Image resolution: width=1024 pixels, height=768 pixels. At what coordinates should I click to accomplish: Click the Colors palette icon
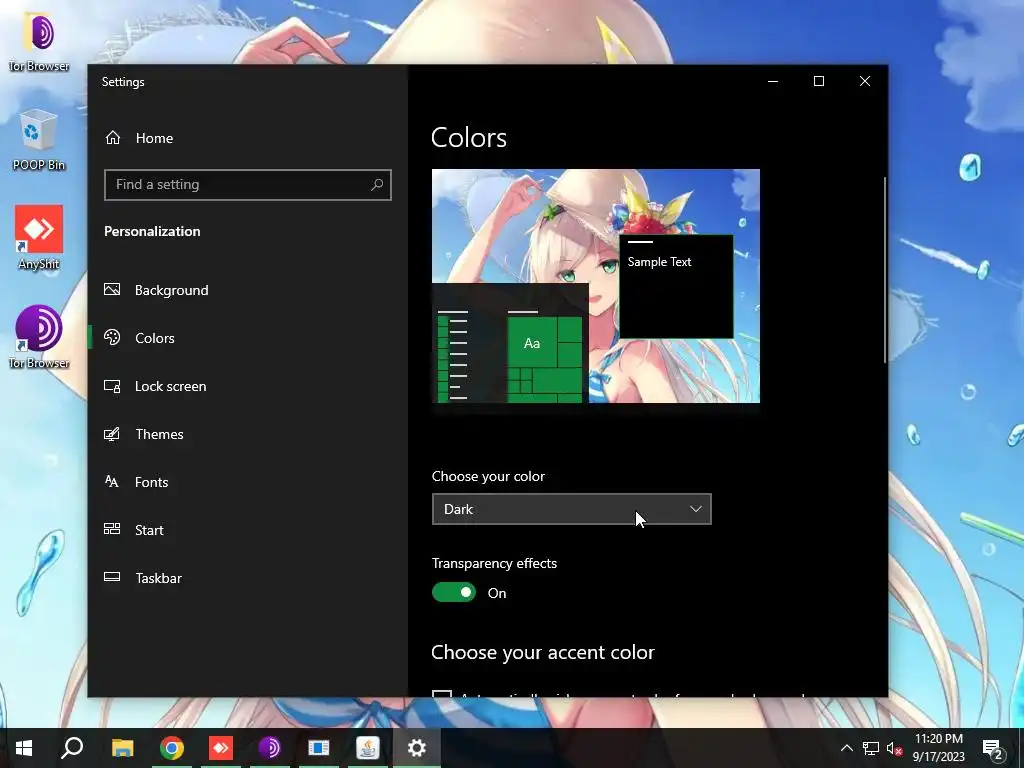click(112, 338)
